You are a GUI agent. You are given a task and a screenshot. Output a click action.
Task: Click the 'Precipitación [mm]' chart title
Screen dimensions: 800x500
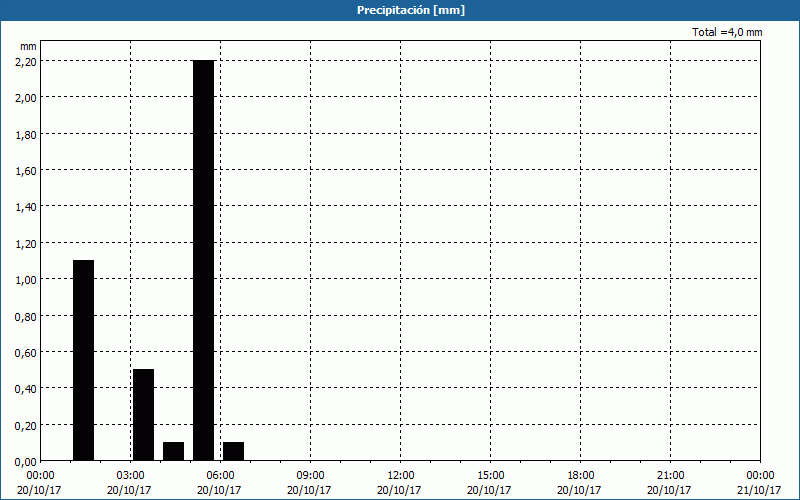click(411, 10)
